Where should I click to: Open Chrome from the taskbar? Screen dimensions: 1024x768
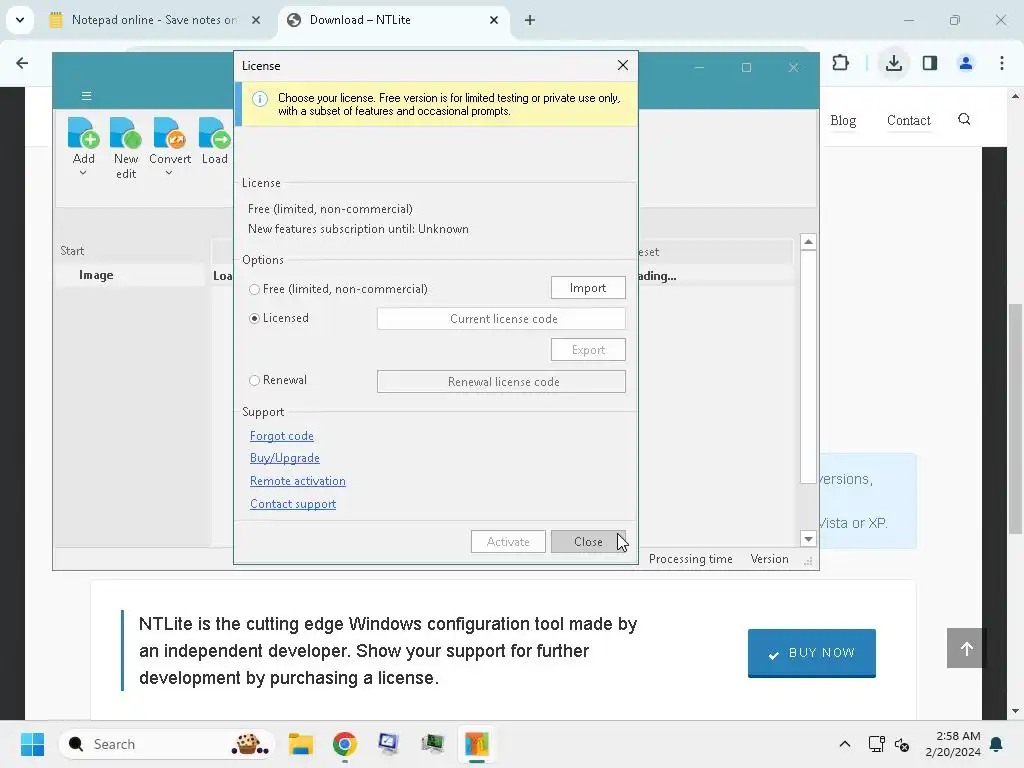click(345, 744)
